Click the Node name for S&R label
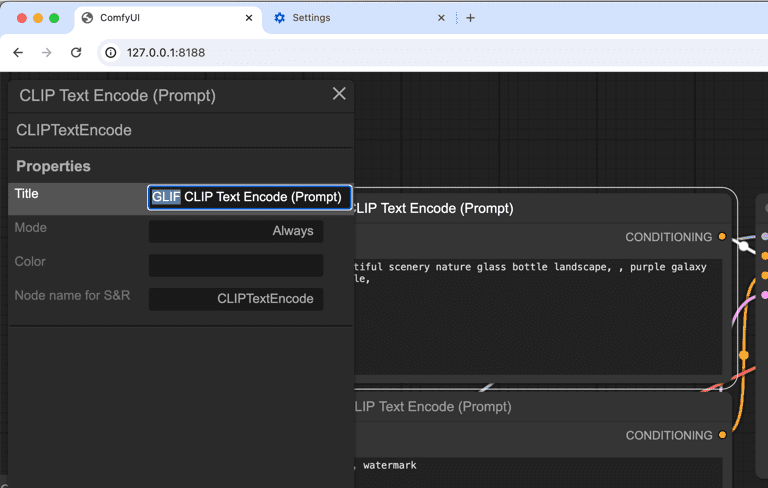Viewport: 768px width, 488px height. [72, 295]
